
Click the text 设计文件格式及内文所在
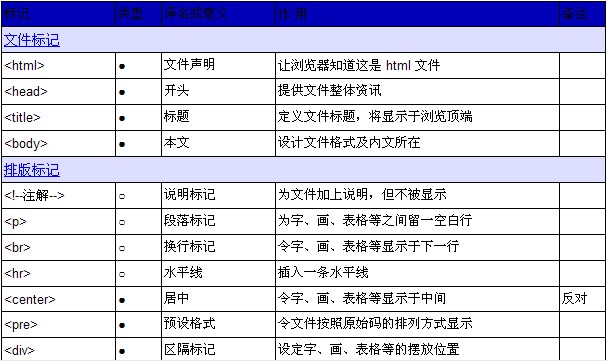349,142
